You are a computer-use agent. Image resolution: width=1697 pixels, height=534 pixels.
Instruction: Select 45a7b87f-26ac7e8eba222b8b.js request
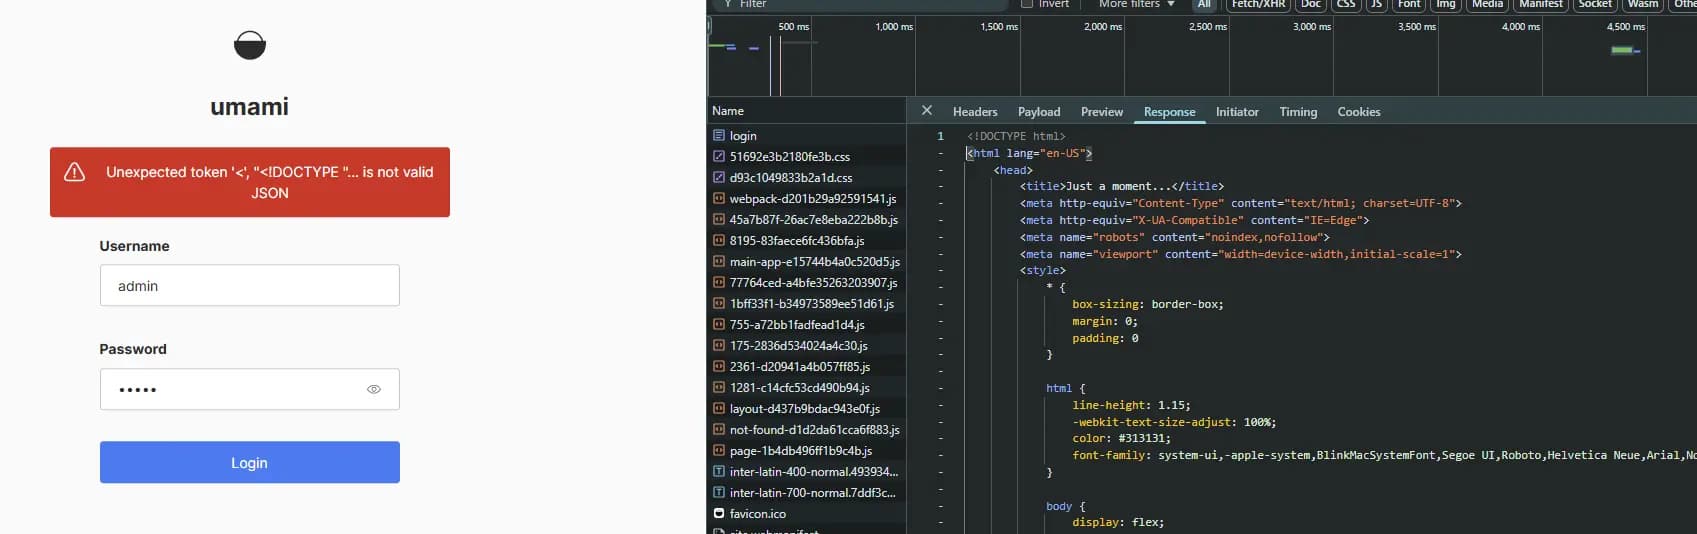806,219
